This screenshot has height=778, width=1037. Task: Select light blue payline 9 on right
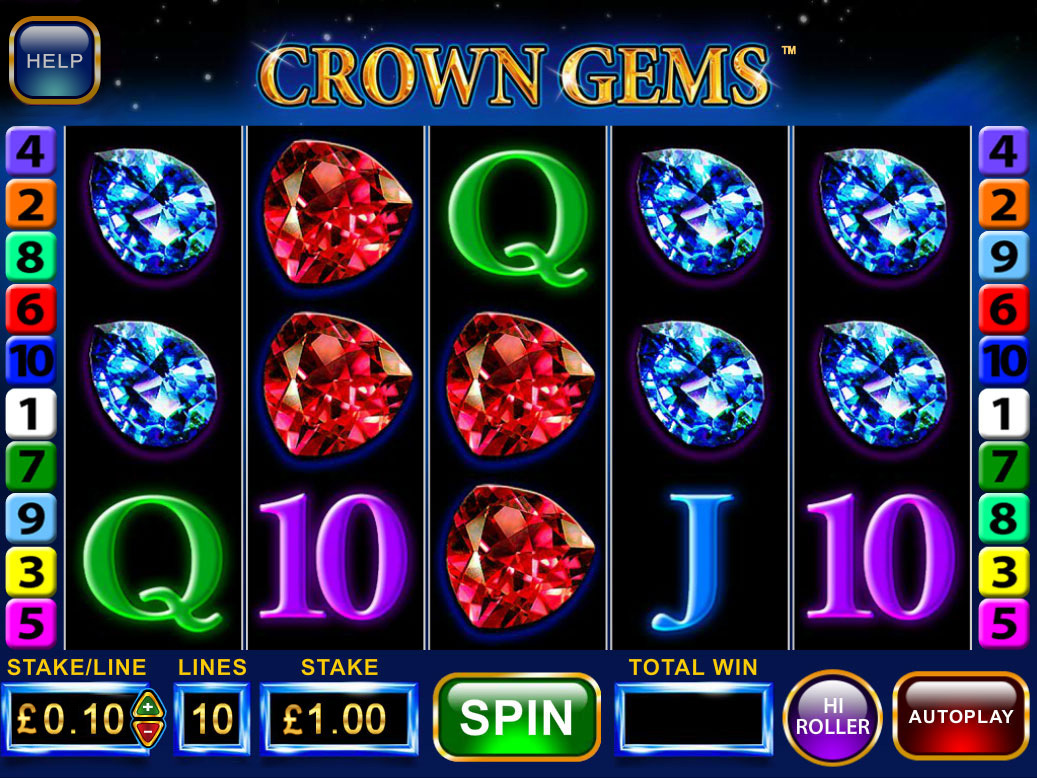coord(1003,256)
